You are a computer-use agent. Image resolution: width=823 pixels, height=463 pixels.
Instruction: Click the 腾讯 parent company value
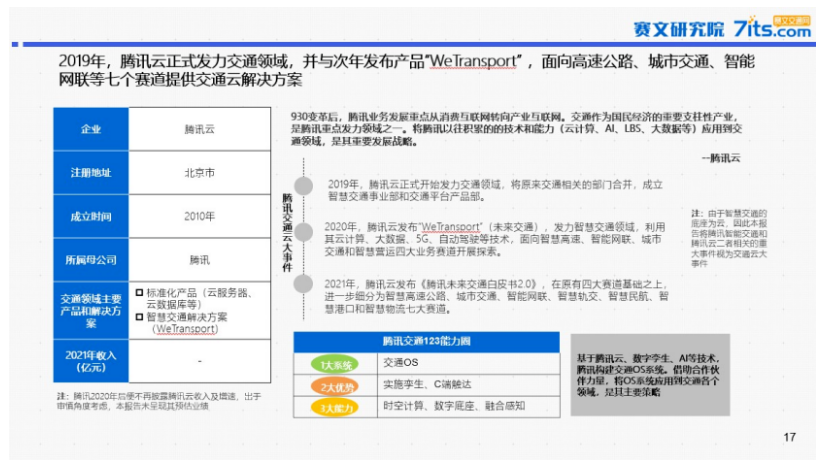point(199,260)
